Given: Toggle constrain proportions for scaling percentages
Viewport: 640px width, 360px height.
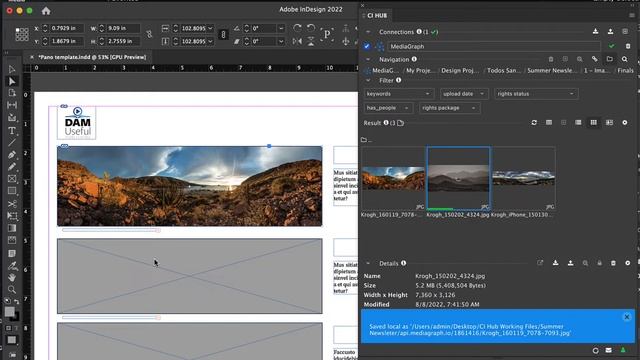Looking at the screenshot, I should click(223, 34).
